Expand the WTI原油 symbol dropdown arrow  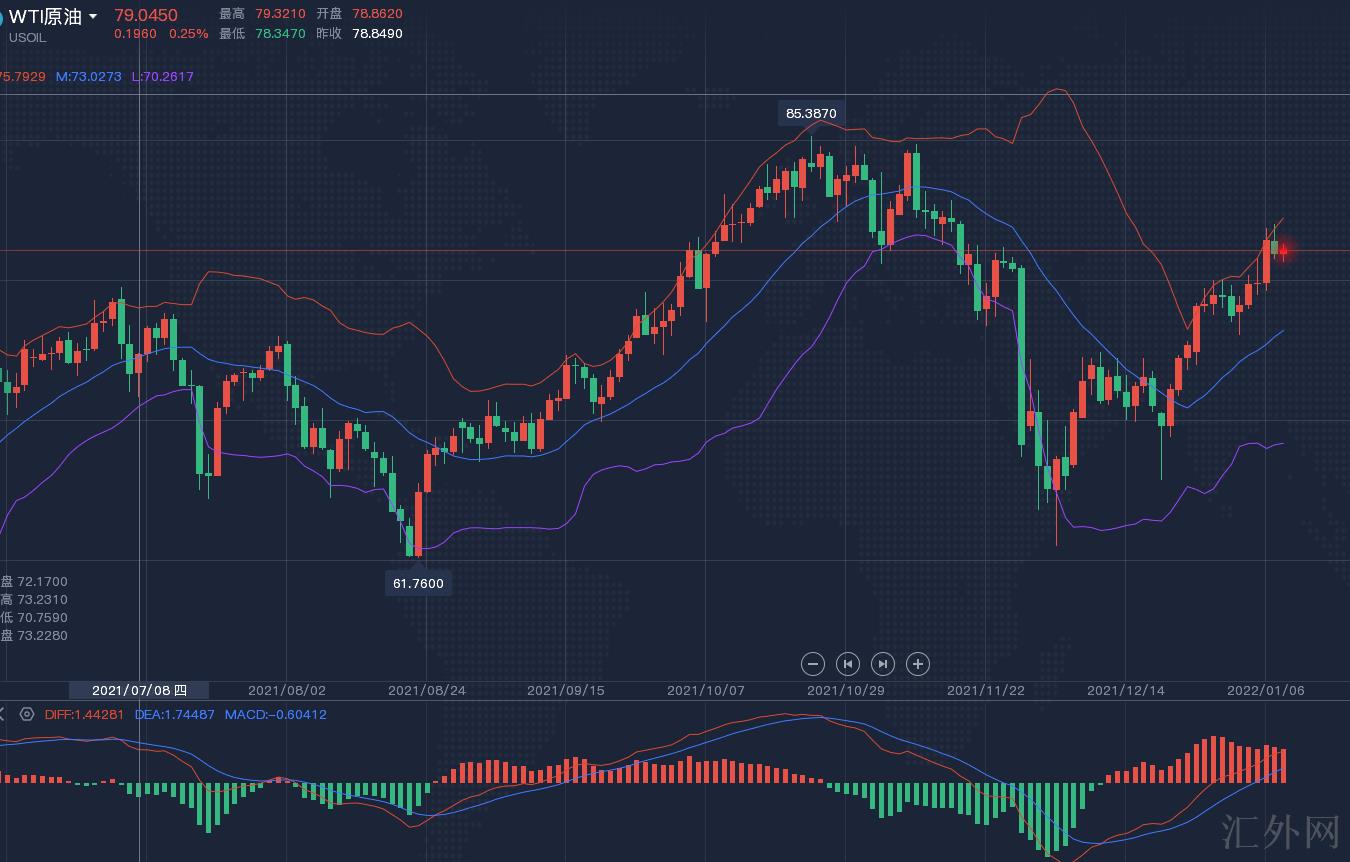(93, 17)
